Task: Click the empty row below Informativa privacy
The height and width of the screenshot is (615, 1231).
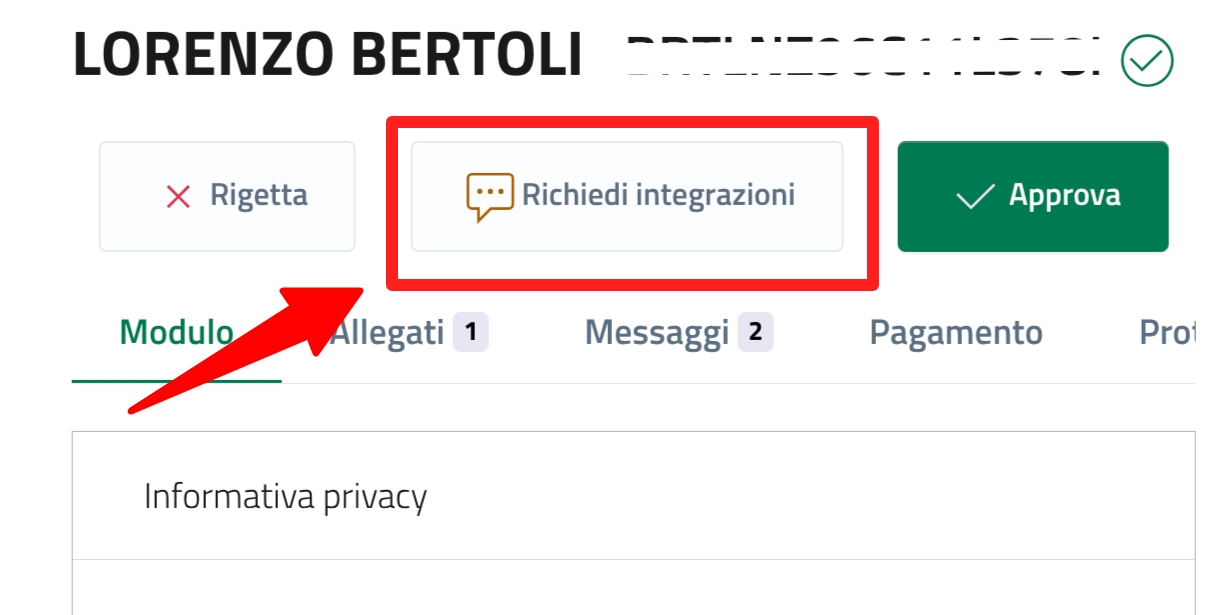Action: coord(633,588)
